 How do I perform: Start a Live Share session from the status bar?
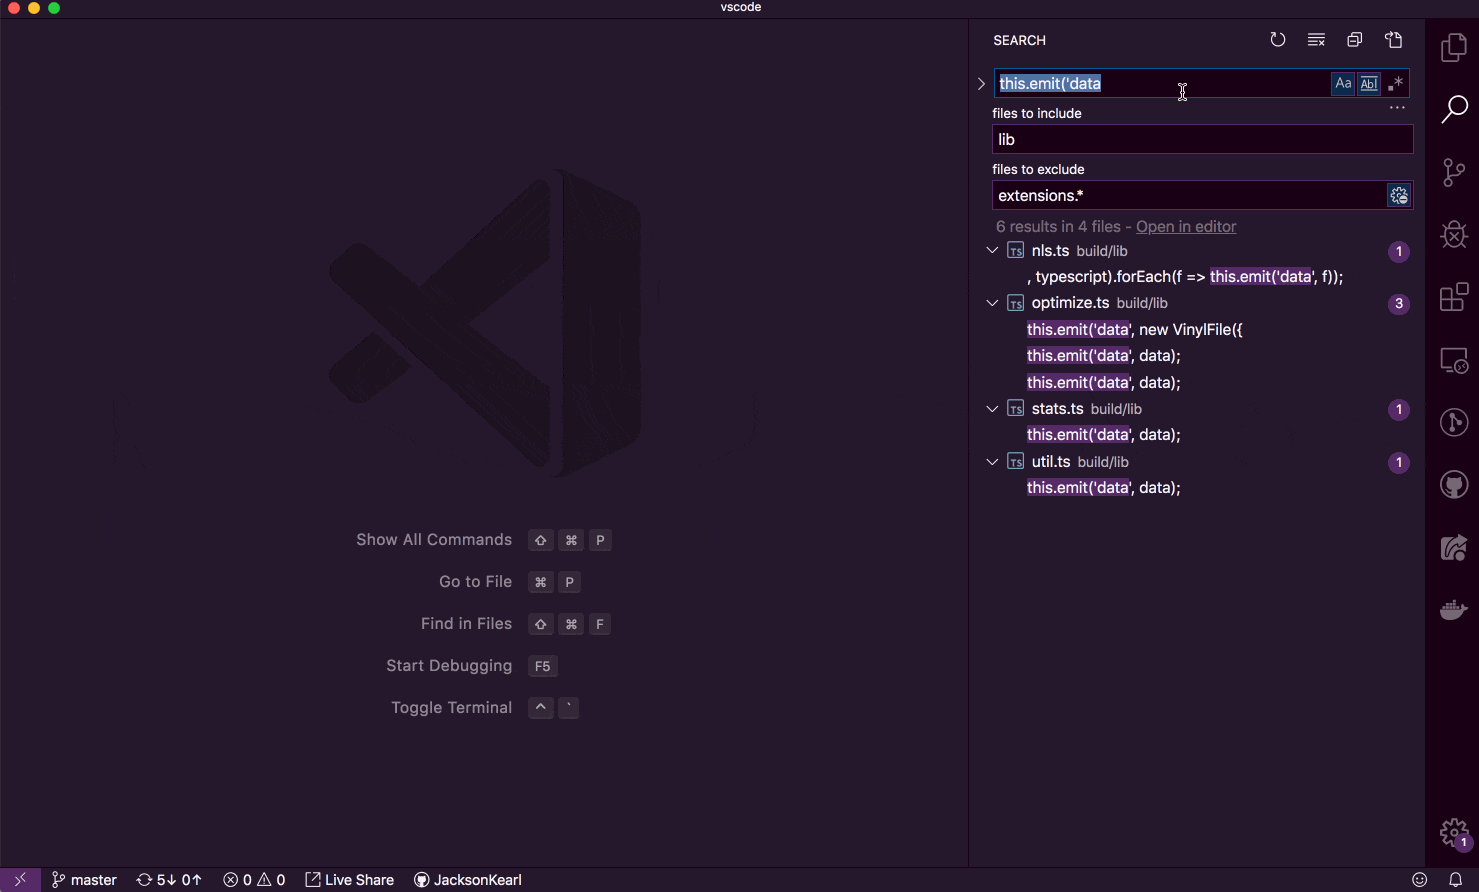click(x=349, y=879)
